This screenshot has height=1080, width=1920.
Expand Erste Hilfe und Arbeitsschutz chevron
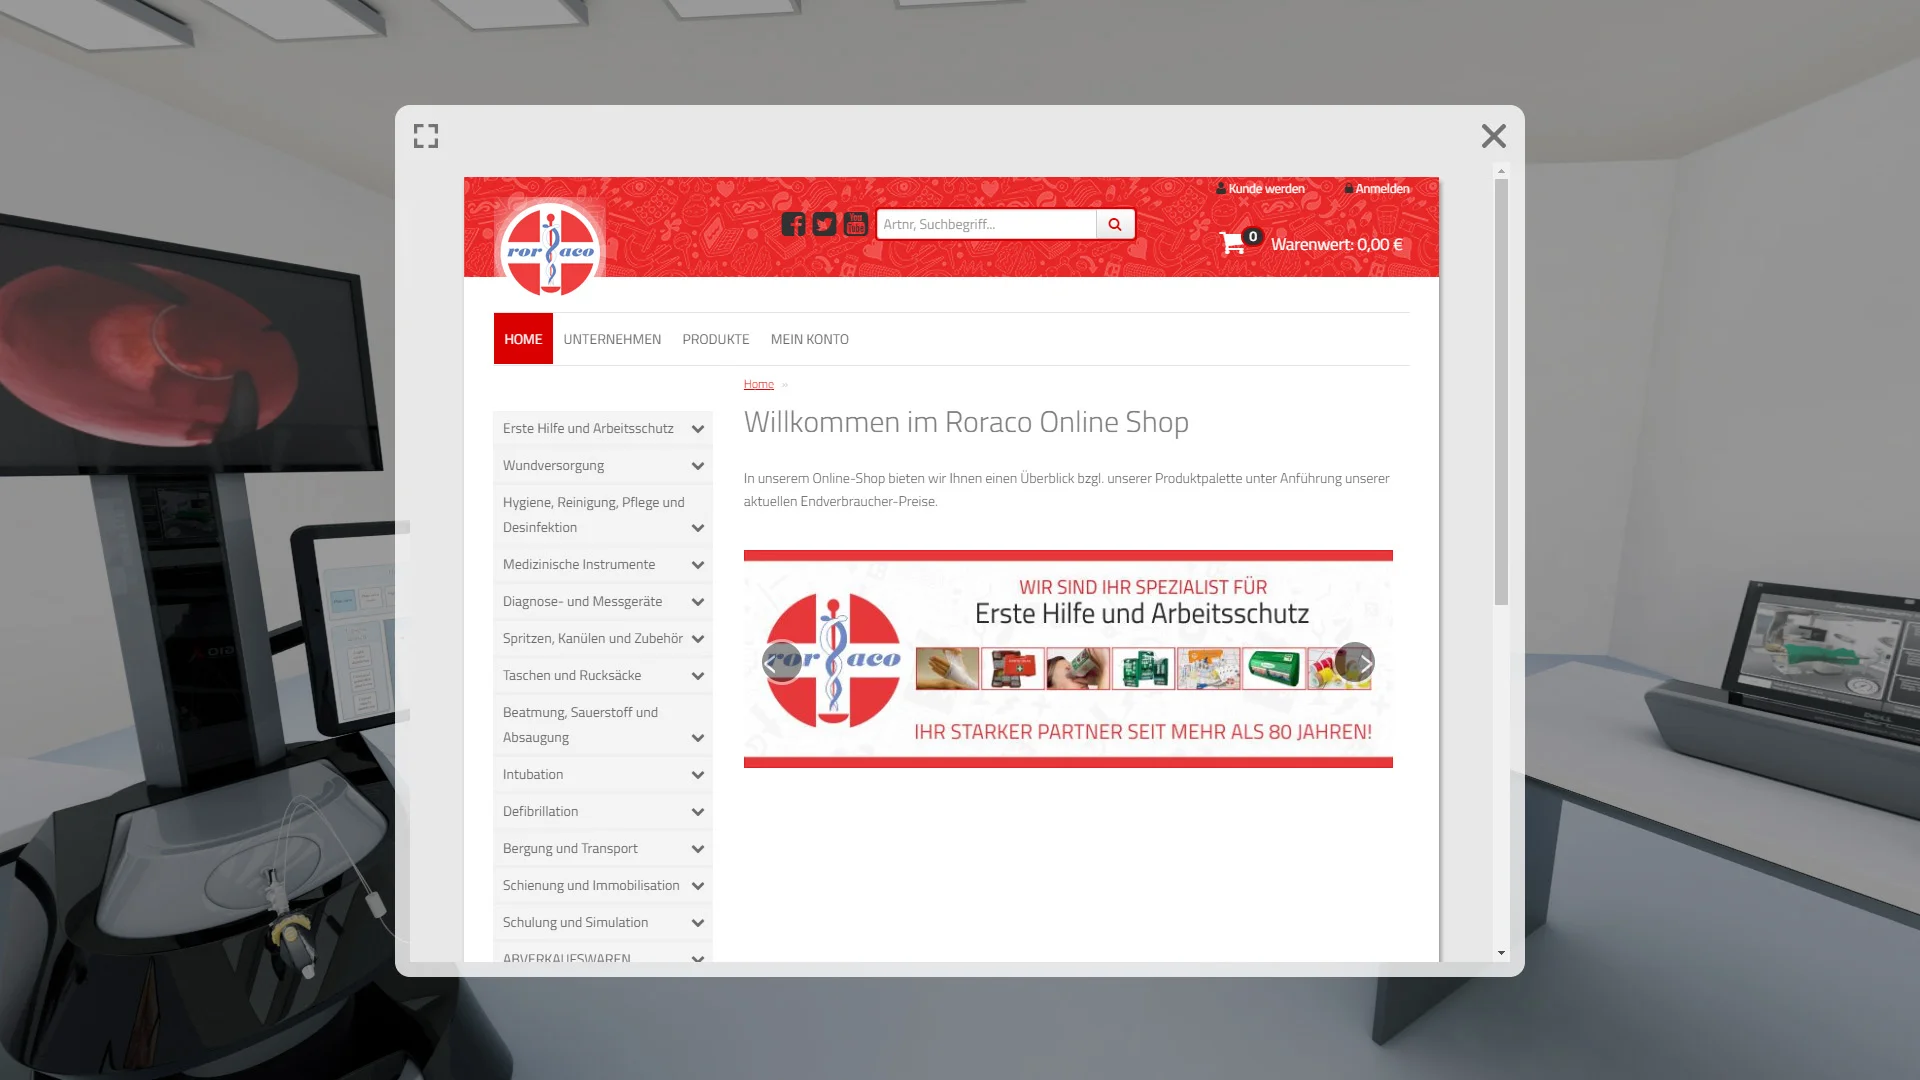(698, 429)
